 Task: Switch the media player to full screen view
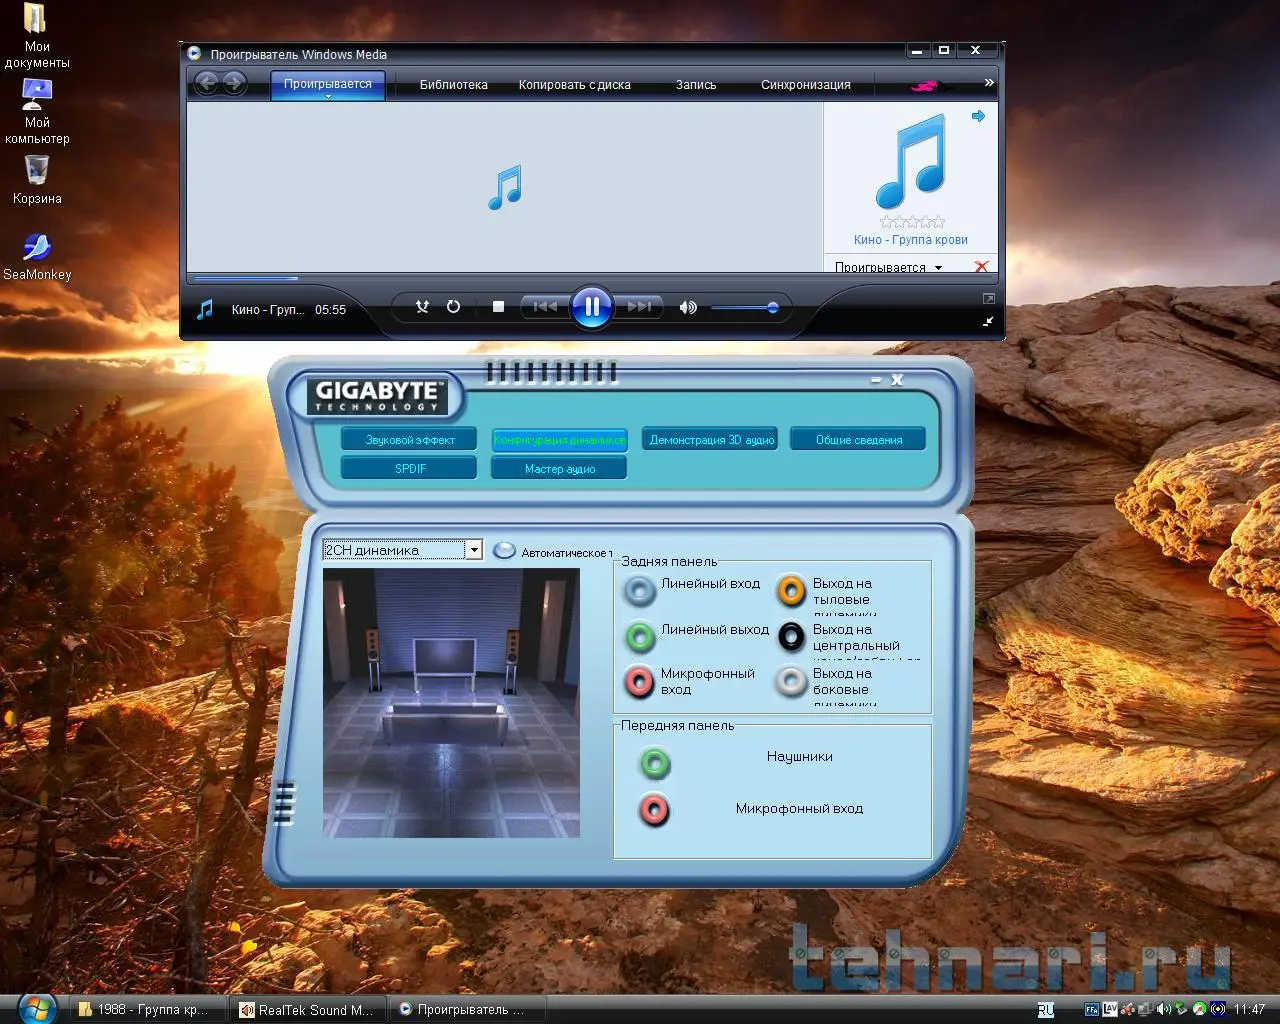988,299
